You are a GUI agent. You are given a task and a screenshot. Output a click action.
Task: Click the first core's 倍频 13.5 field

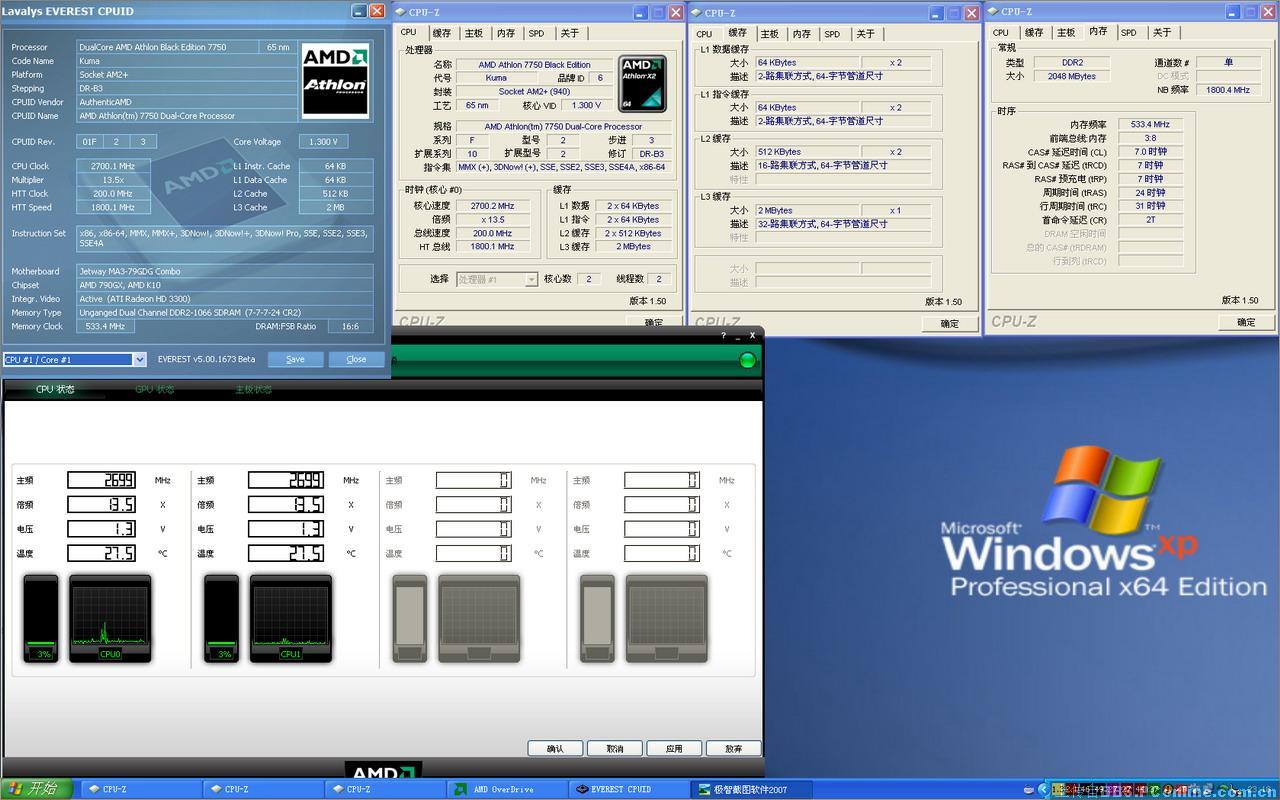click(102, 505)
